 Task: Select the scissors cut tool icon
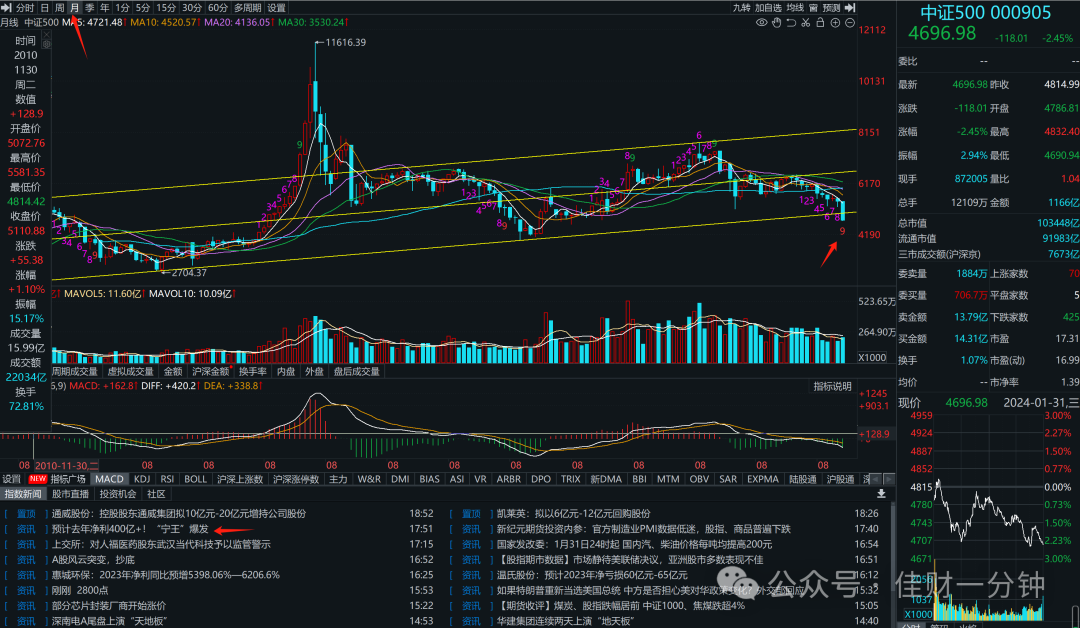point(805,23)
